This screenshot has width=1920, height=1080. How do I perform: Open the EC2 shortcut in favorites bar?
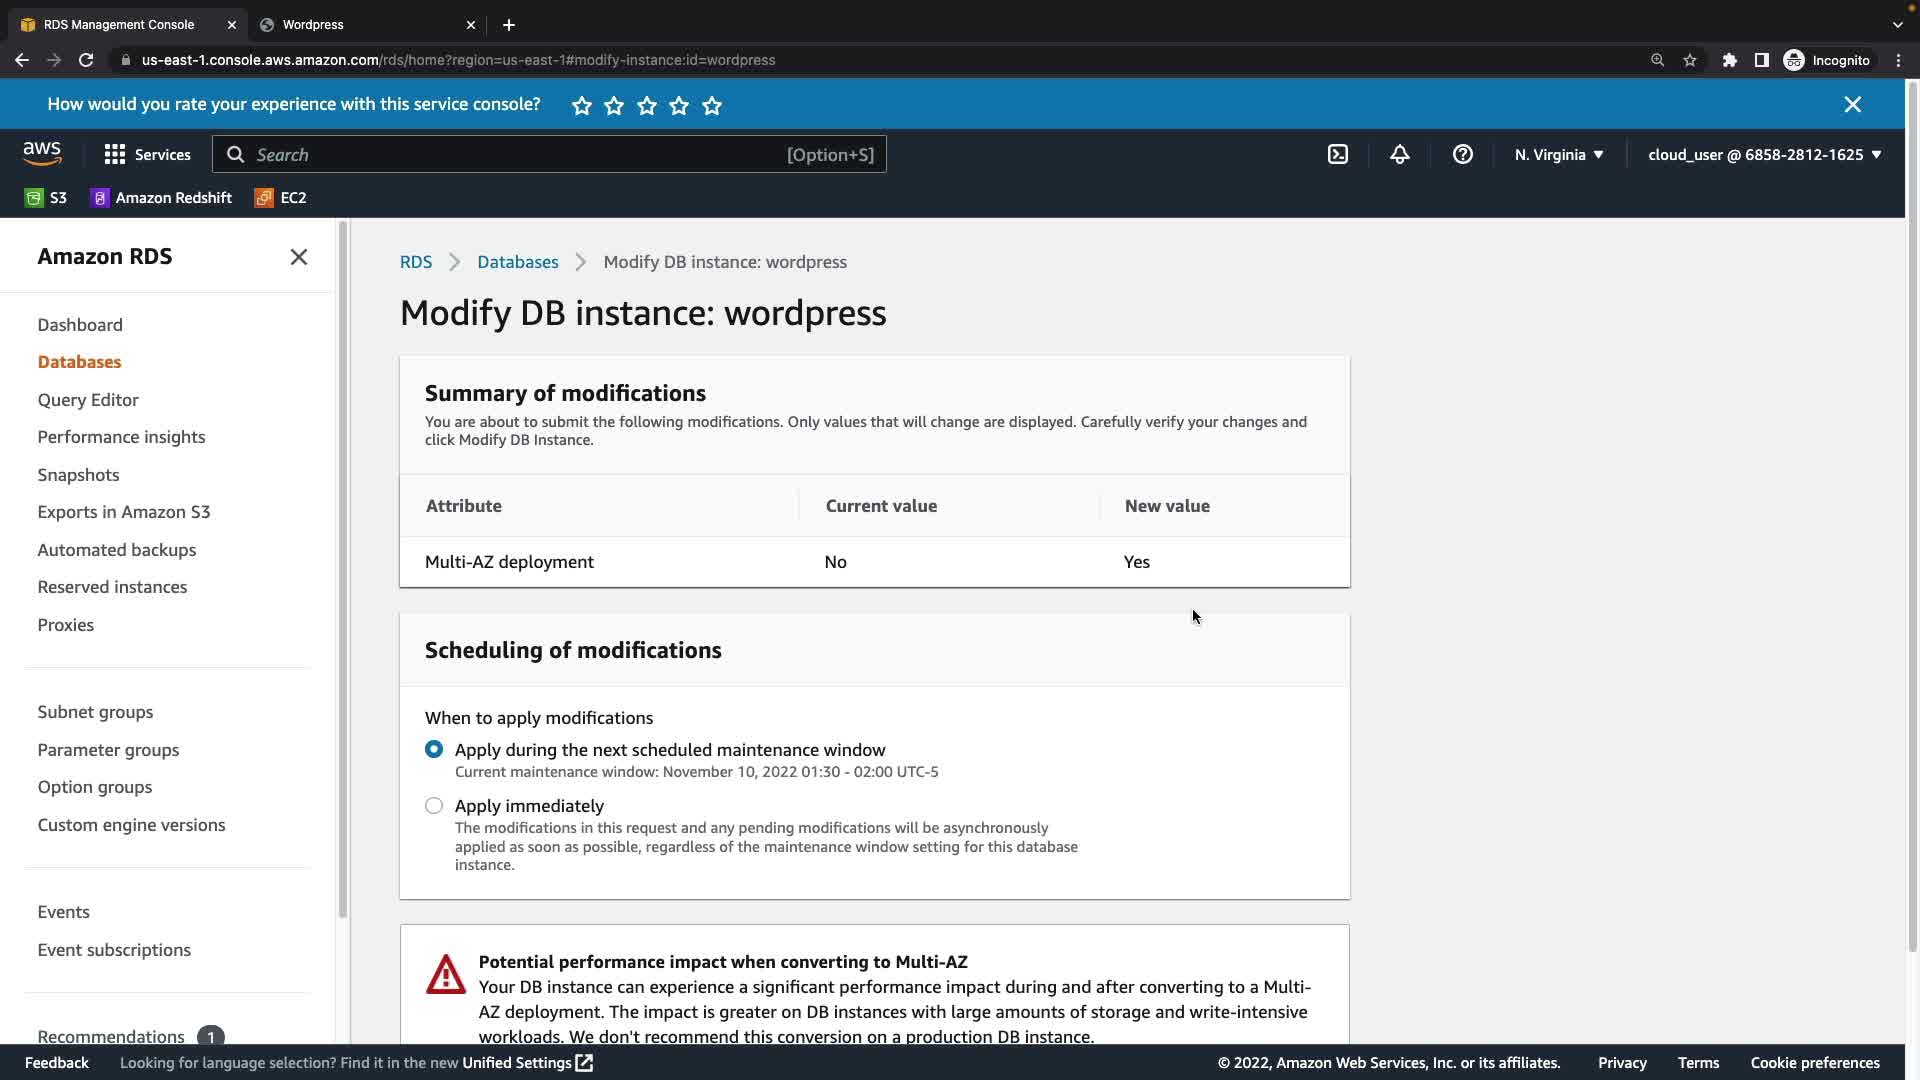281,198
